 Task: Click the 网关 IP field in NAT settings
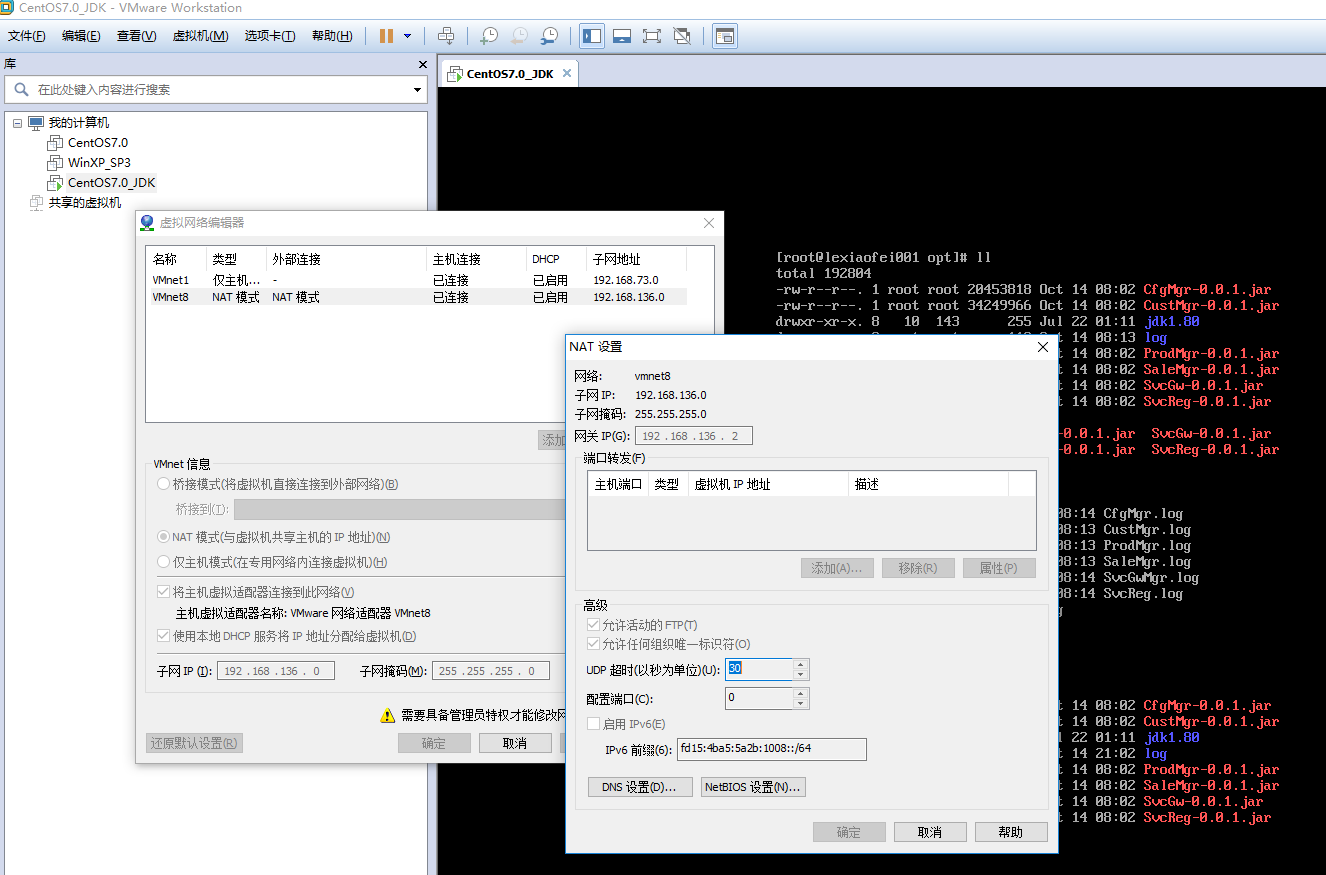tap(693, 436)
